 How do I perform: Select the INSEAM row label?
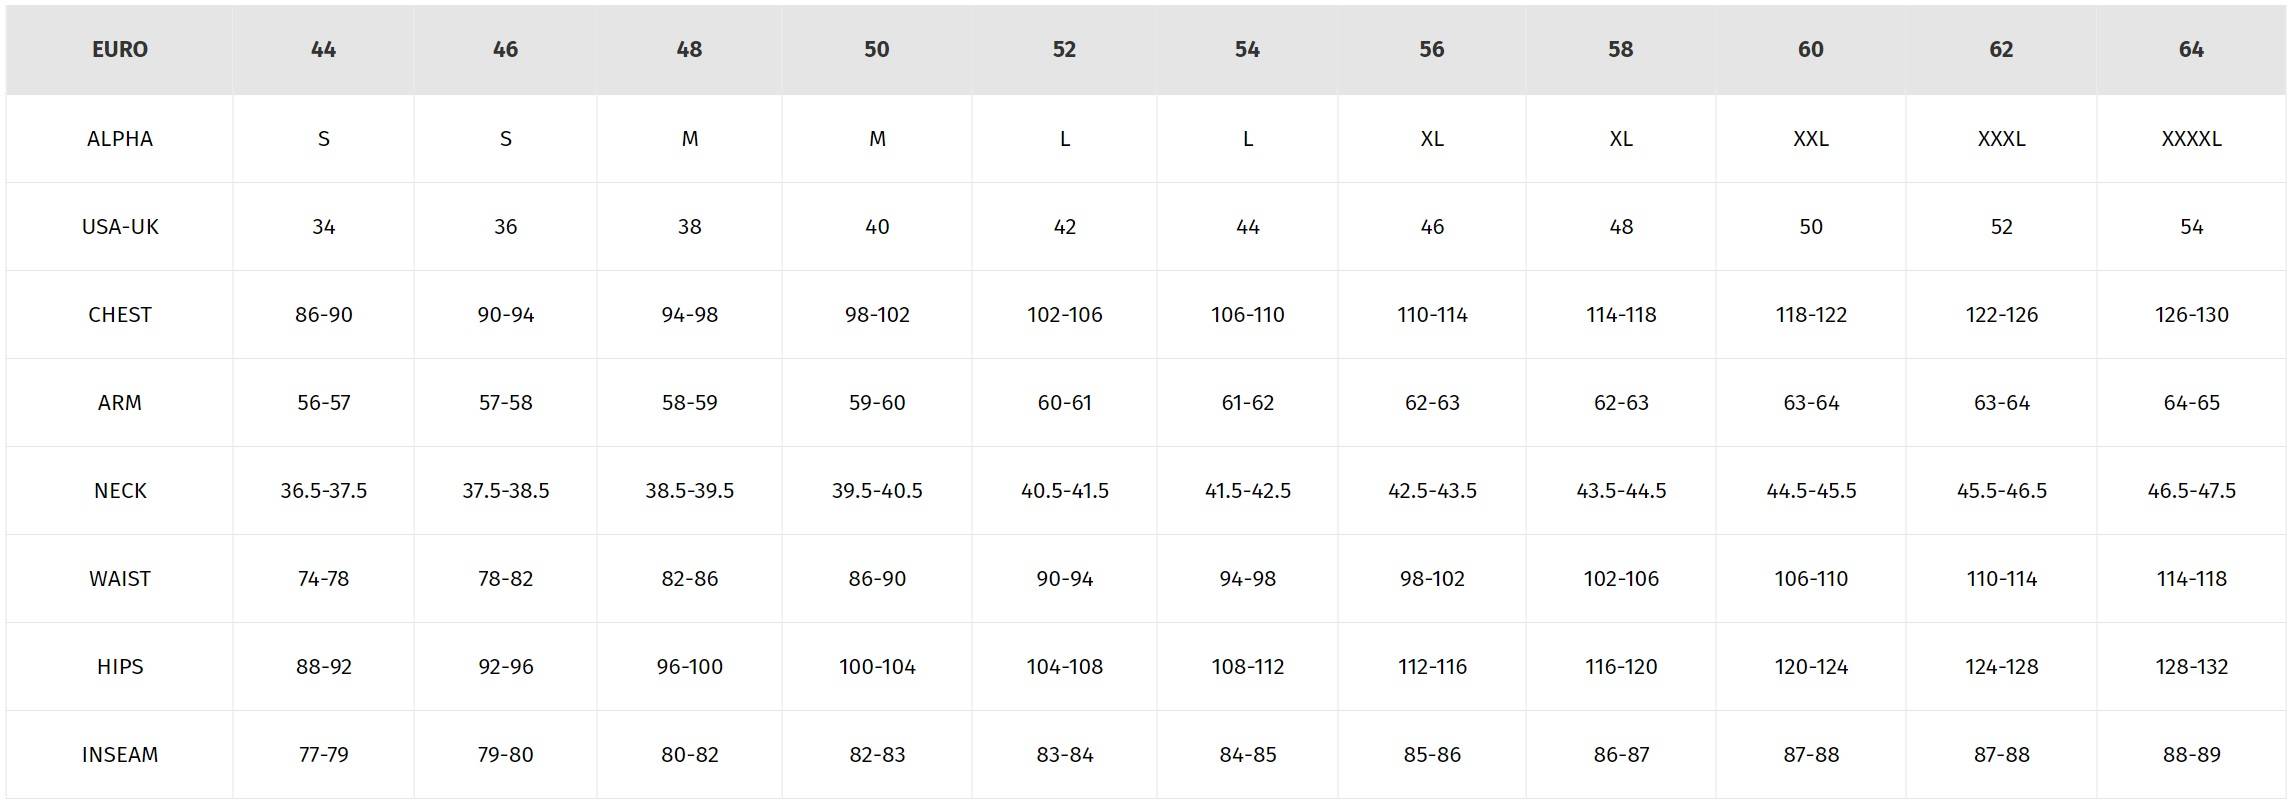[x=119, y=755]
